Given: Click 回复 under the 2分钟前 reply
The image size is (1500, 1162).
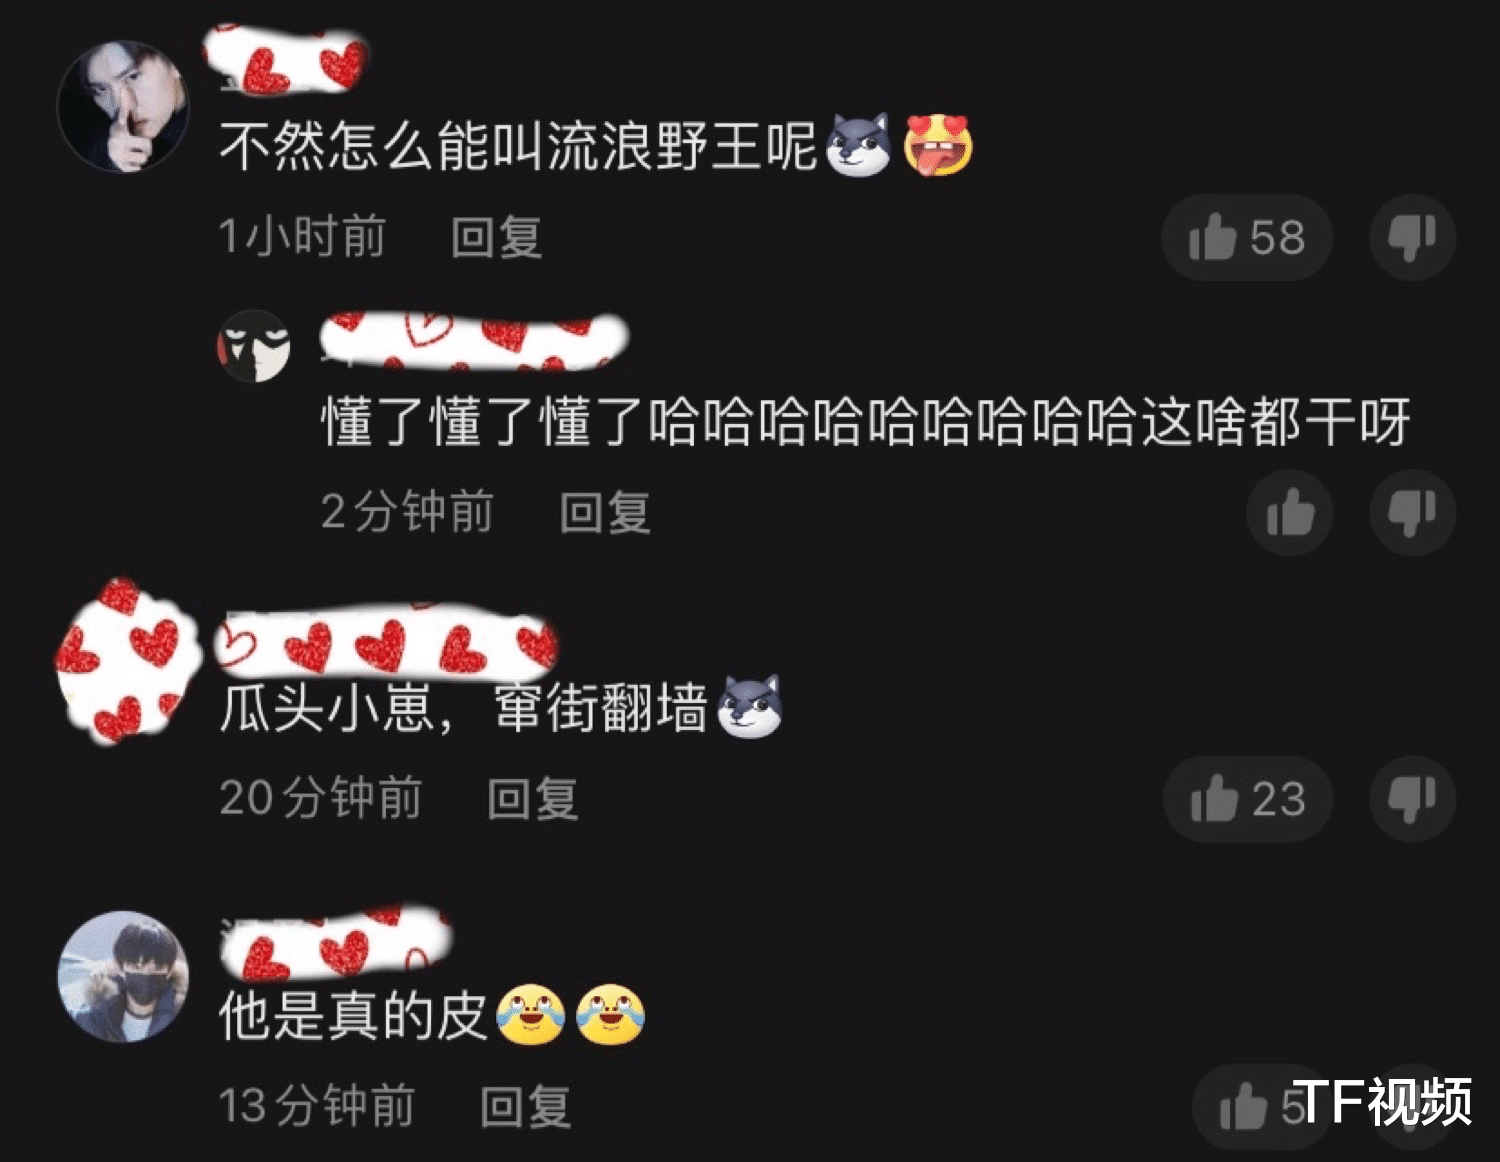Looking at the screenshot, I should click(605, 513).
